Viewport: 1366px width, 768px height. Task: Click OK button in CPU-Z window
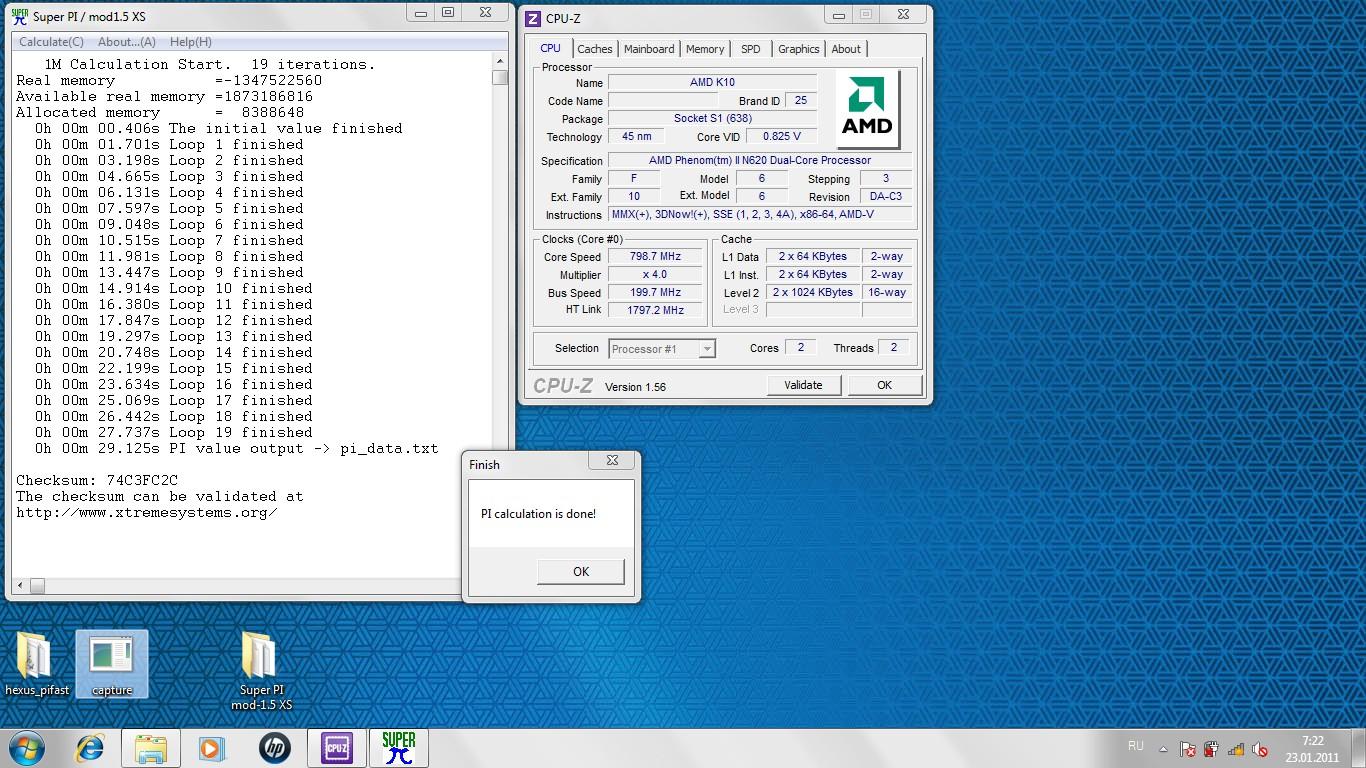(884, 385)
